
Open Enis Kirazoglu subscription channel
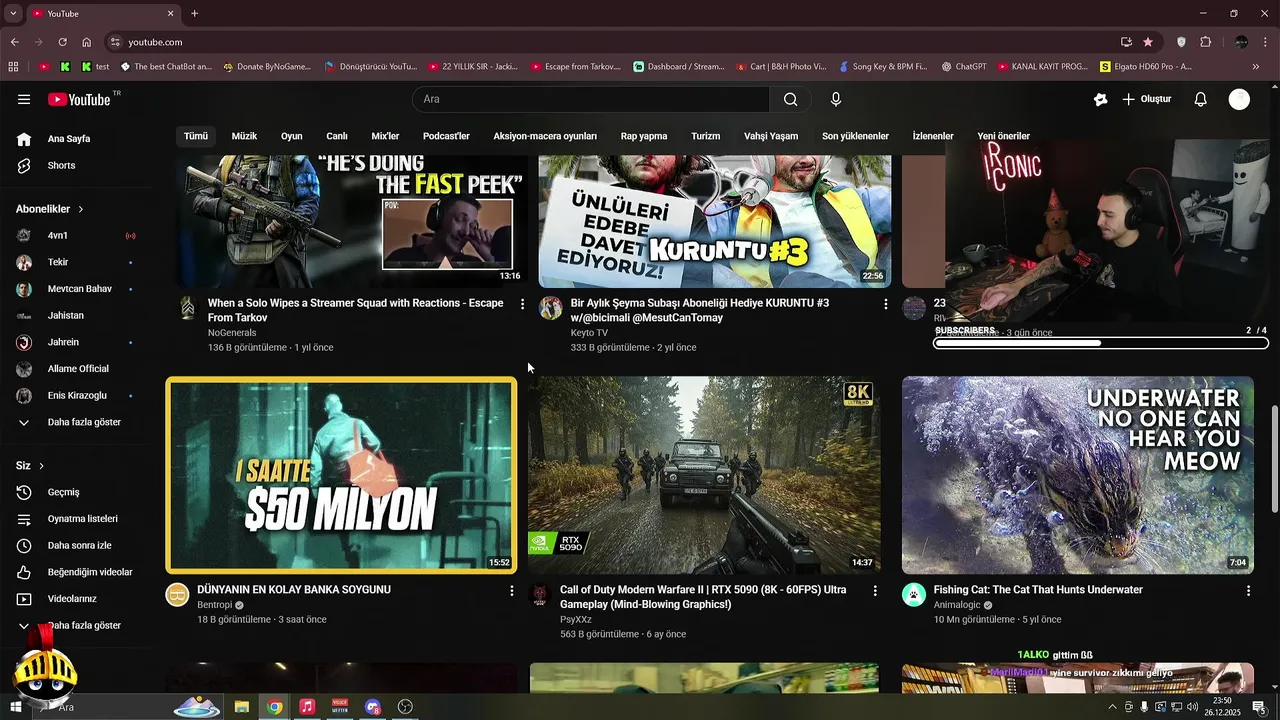[78, 395]
